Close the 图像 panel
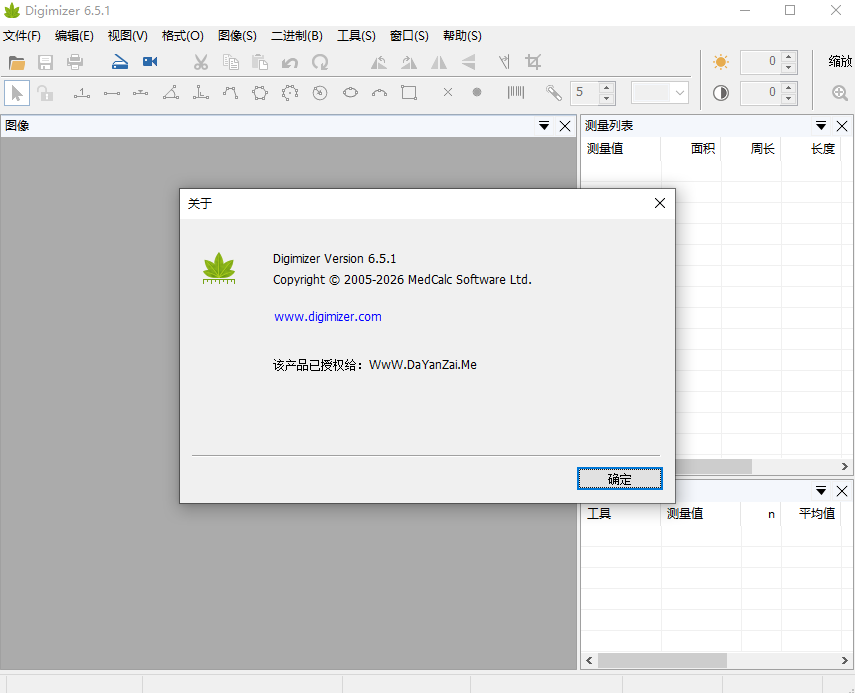The width and height of the screenshot is (855, 693). pos(565,126)
